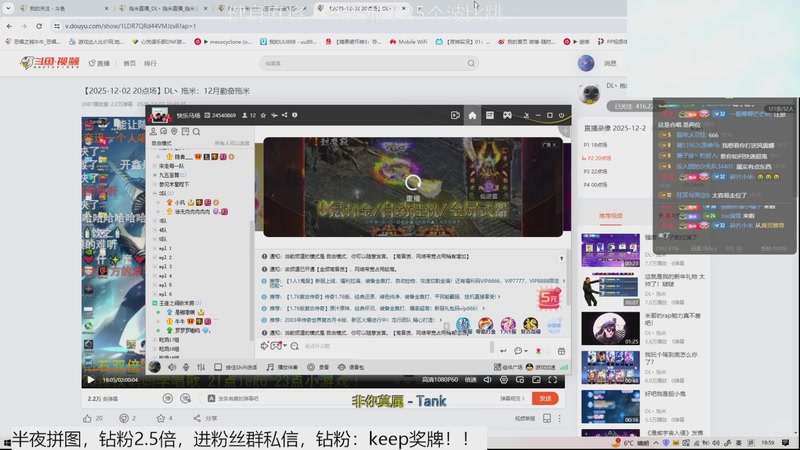Viewport: 800px width, 450px height.
Task: Toggle danmaku display button
Action: 167,398
